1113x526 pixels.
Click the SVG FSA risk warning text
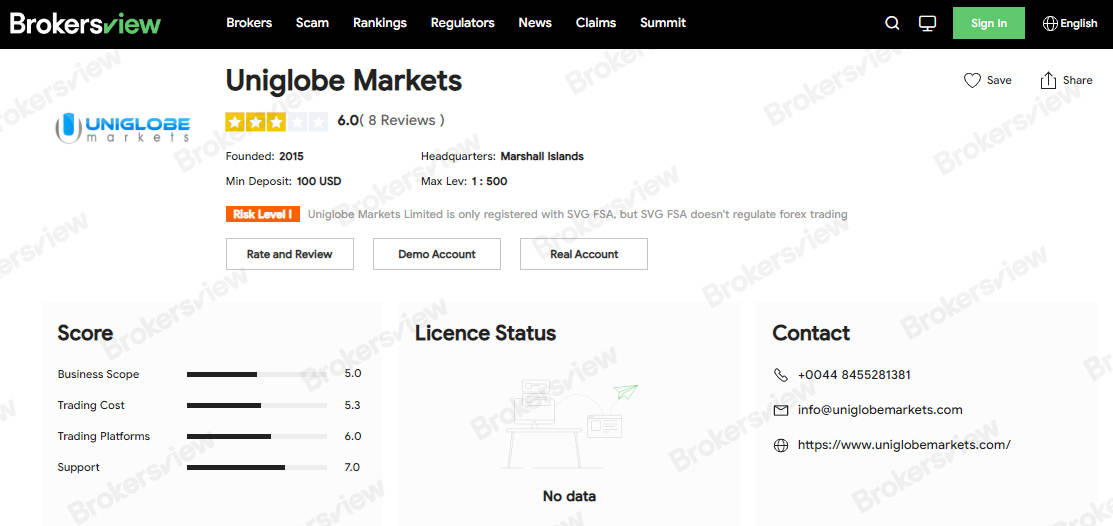click(x=578, y=214)
